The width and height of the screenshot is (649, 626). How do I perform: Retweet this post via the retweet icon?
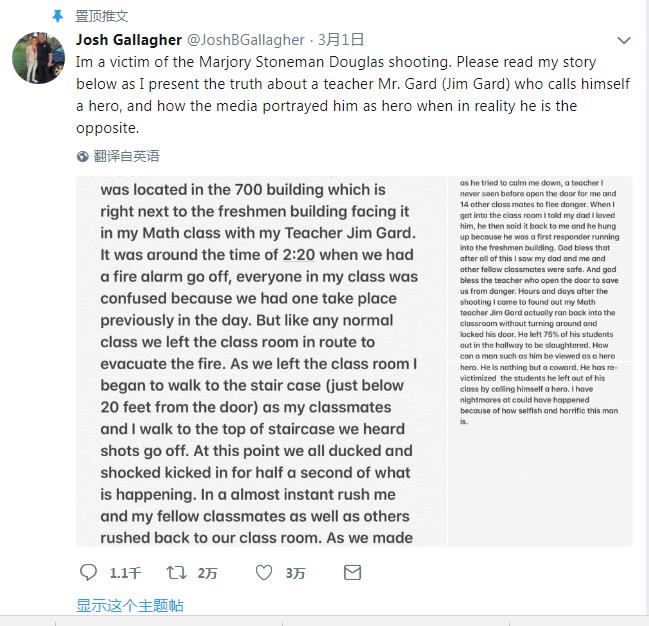[x=175, y=573]
